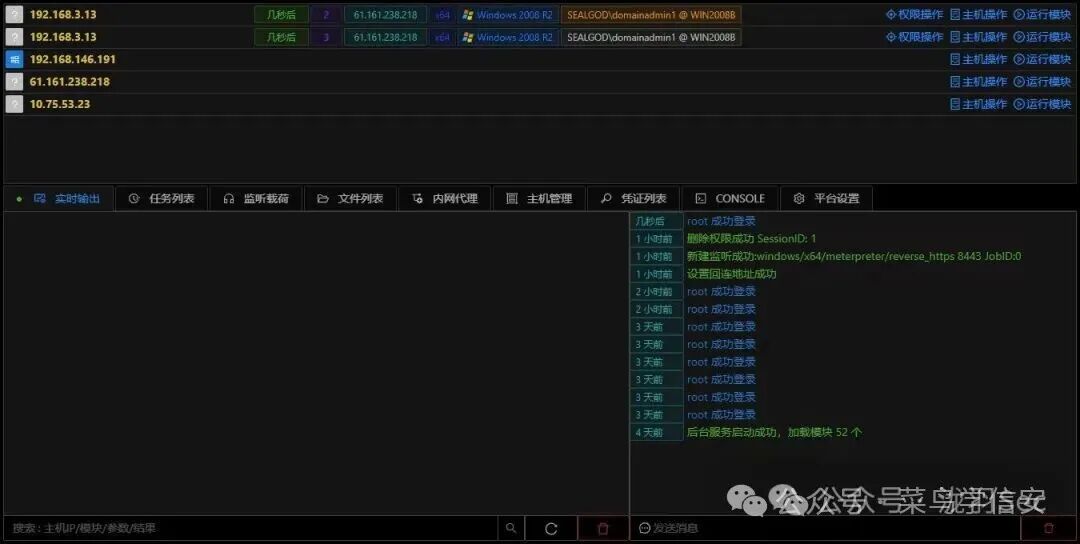This screenshot has width=1080, height=544.
Task: Focus the 搜索 主机IP/模块/参数/结果 search field
Action: 251,528
